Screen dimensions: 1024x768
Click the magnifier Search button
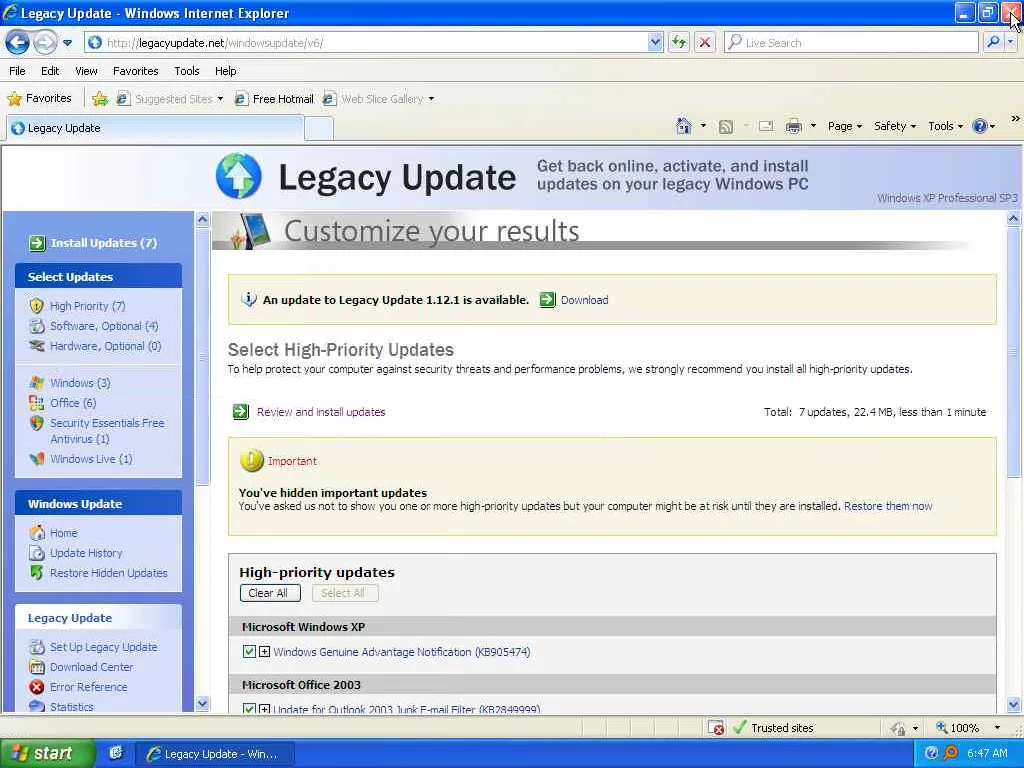[x=993, y=42]
